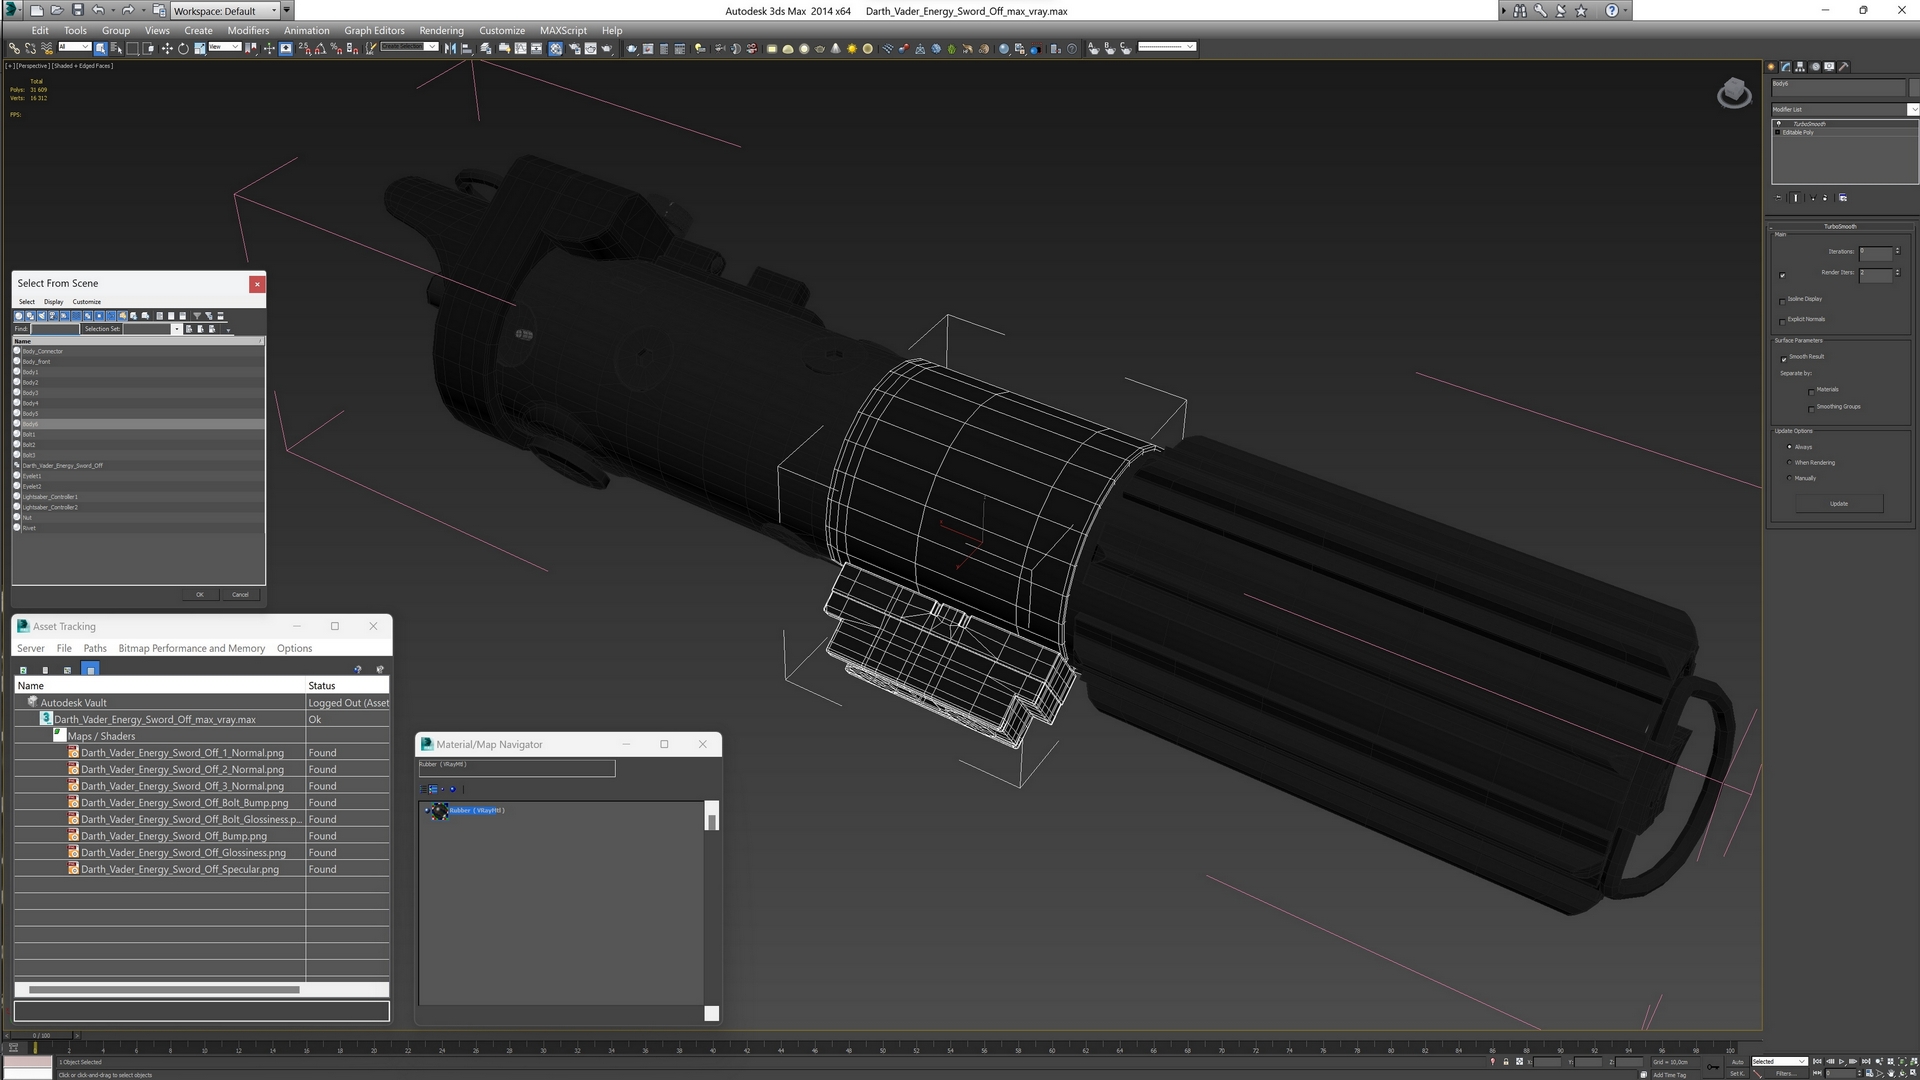Enable the Explicit Normals checkbox
The width and height of the screenshot is (1920, 1080).
1782,320
